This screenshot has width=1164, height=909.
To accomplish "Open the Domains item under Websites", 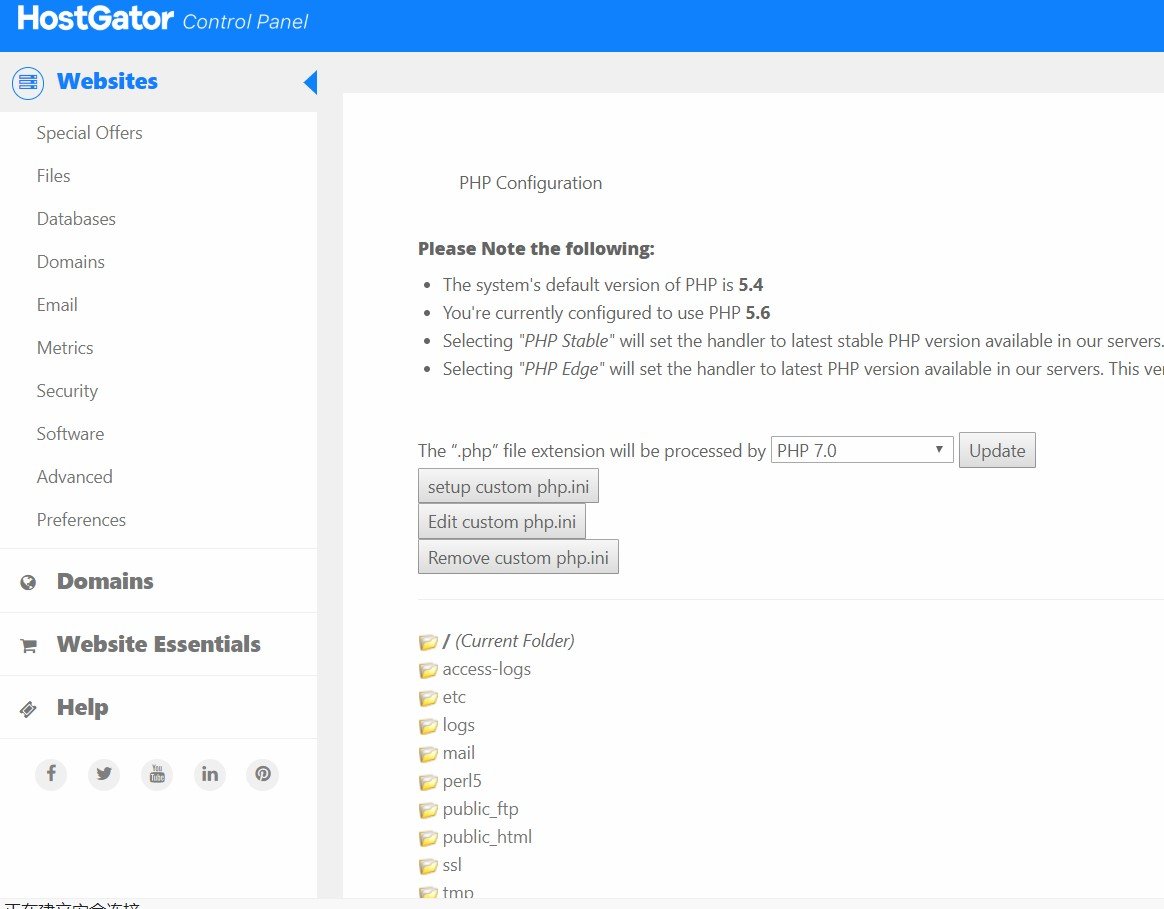I will coord(71,262).
